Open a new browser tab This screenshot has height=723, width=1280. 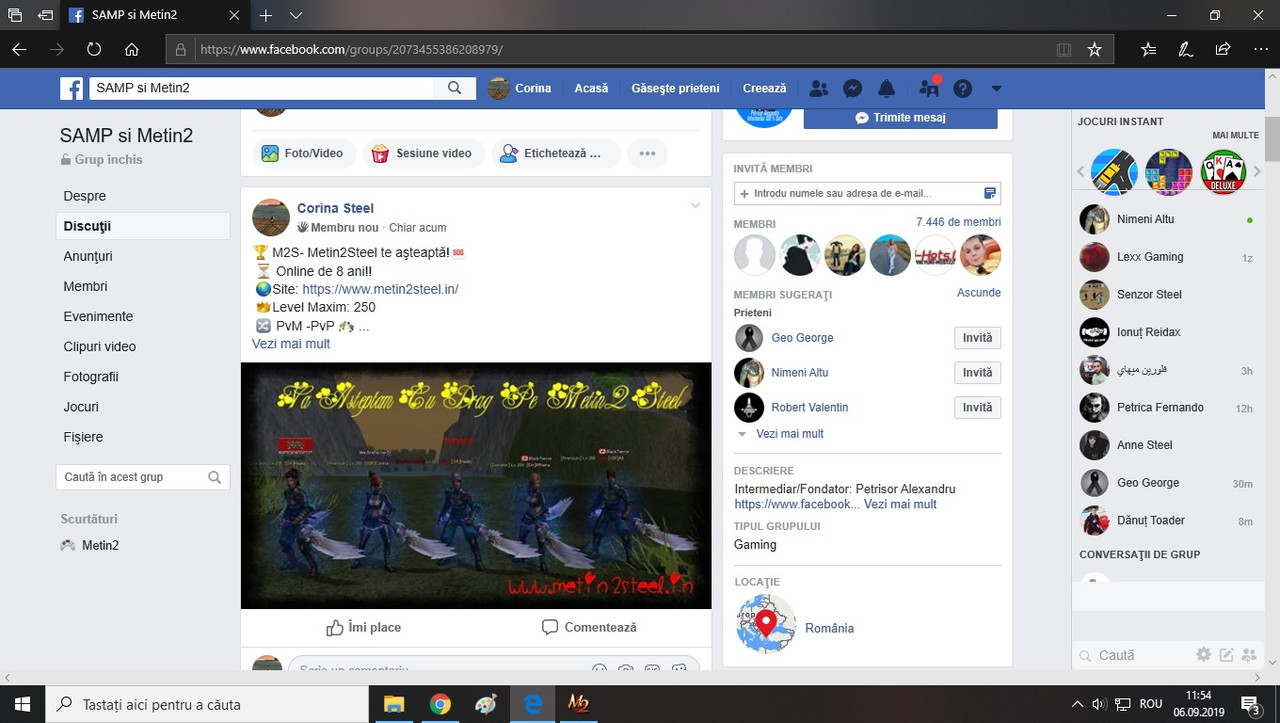[x=266, y=16]
